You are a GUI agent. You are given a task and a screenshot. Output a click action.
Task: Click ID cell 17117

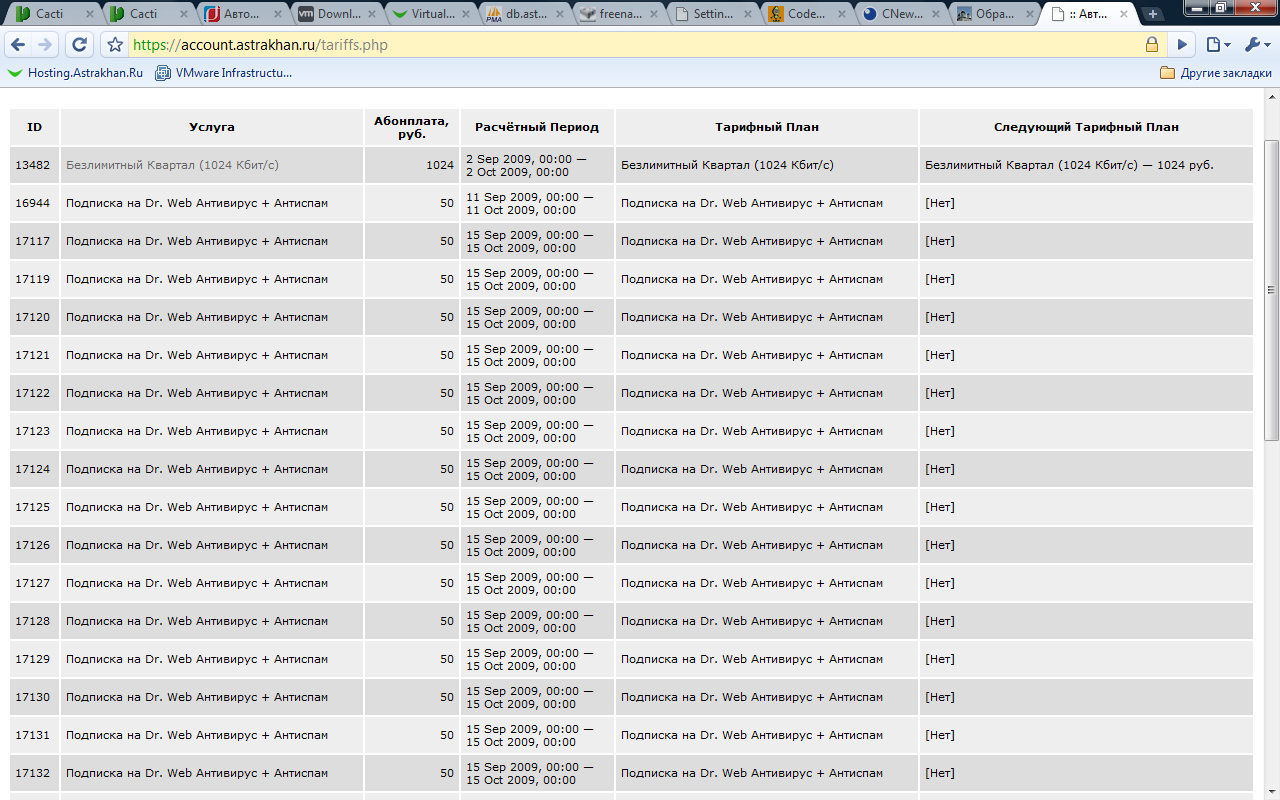(x=35, y=241)
